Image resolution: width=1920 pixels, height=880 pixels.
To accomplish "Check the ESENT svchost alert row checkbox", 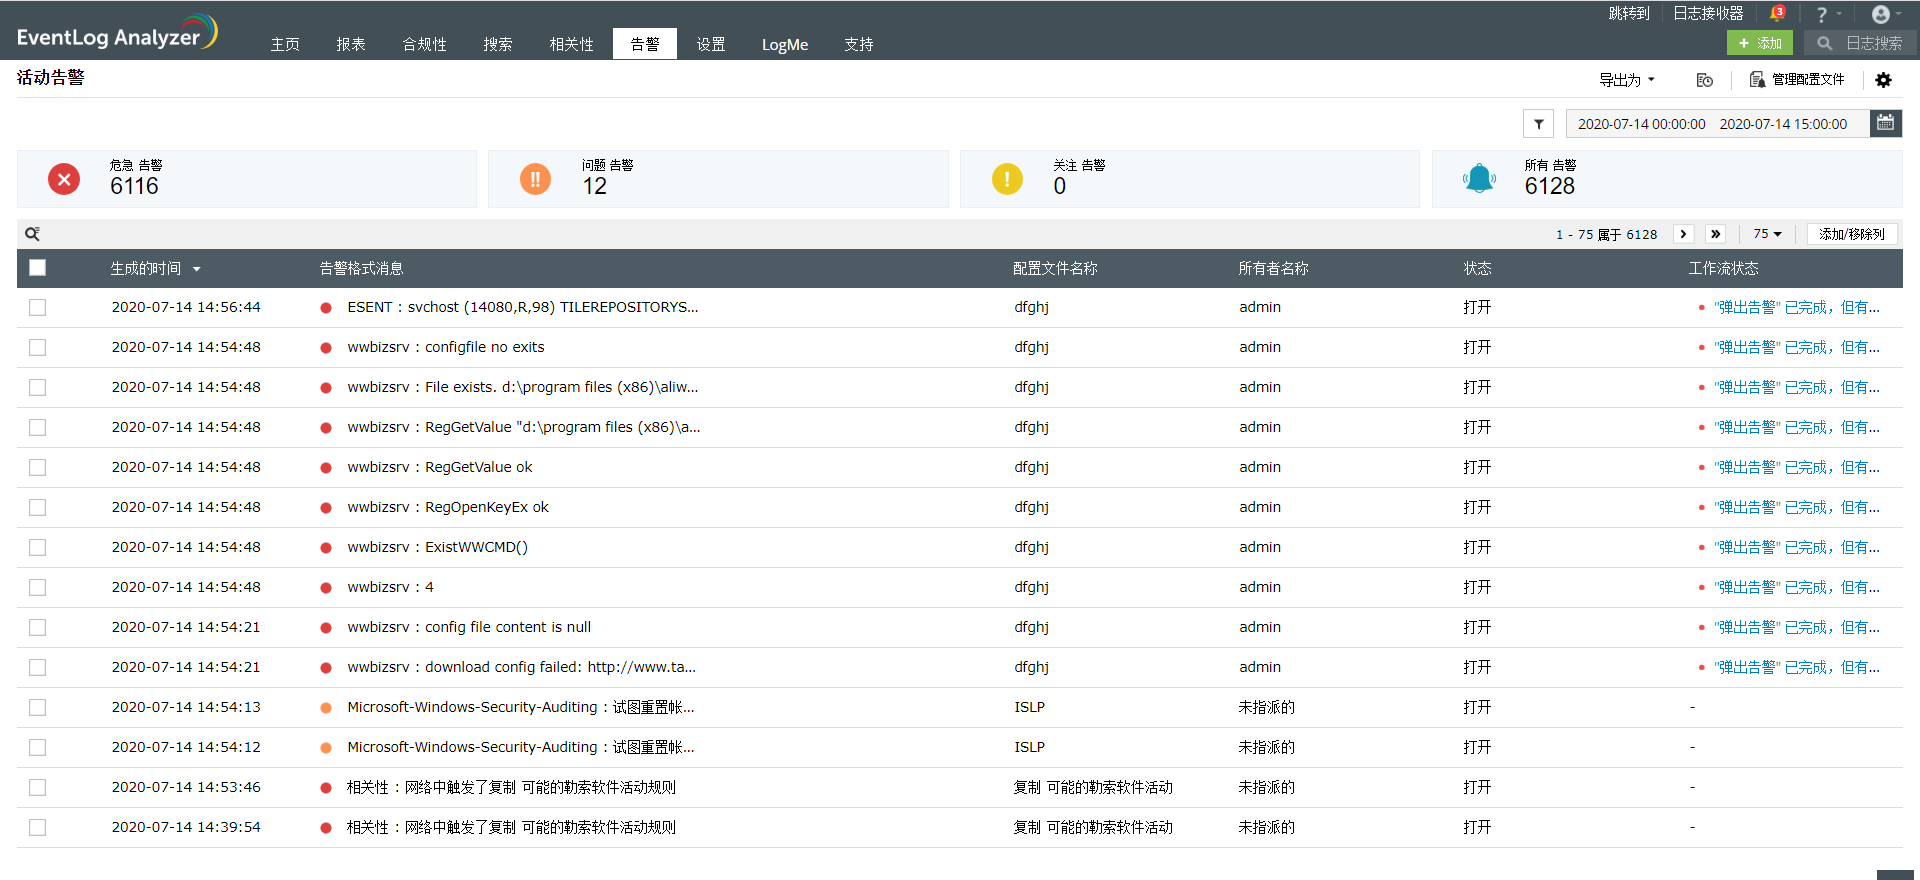I will [38, 308].
